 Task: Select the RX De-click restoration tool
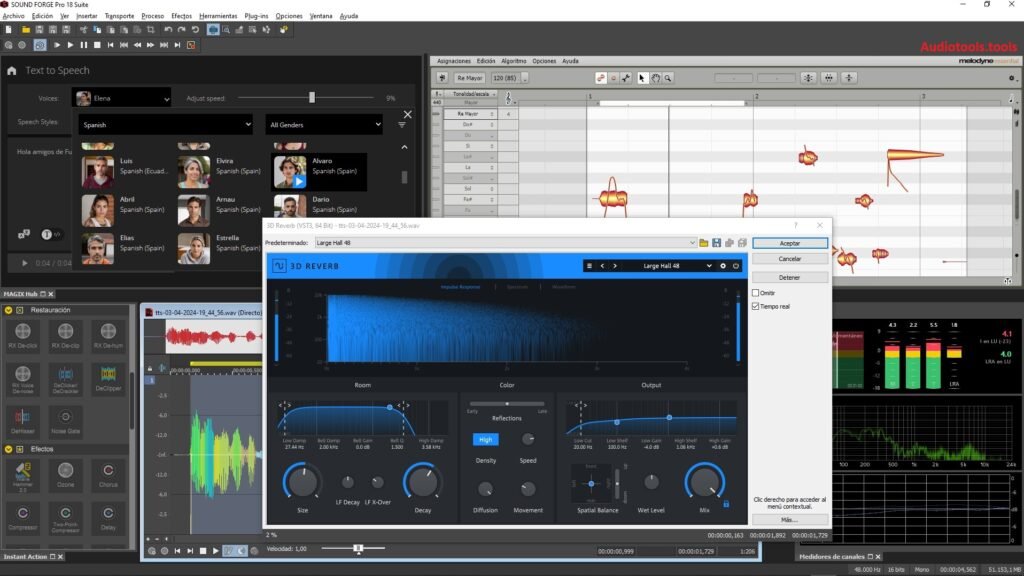coord(21,335)
